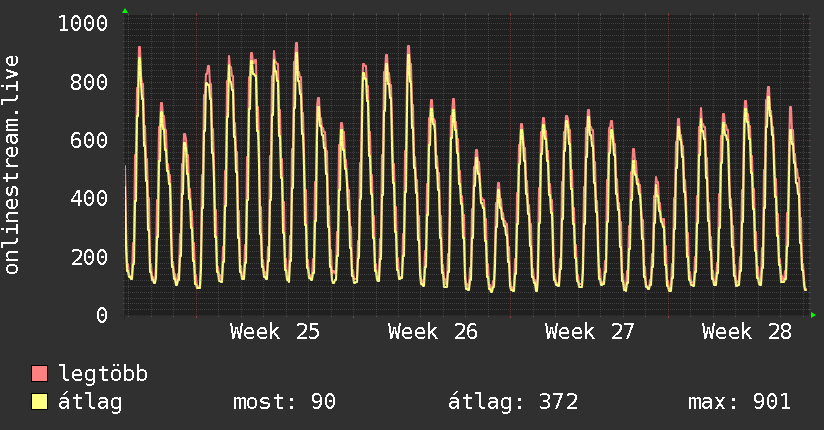Click the 1000 y-axis value
Viewport: 824px width, 430px height.
pos(83,24)
